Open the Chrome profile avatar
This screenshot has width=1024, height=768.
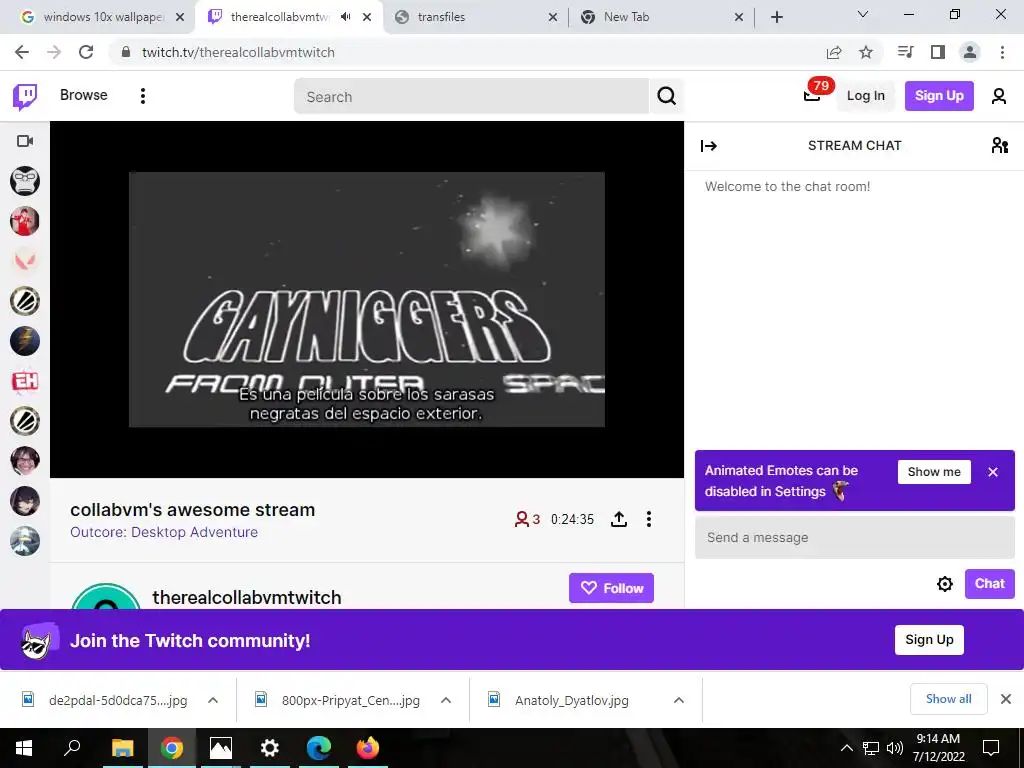(x=970, y=52)
